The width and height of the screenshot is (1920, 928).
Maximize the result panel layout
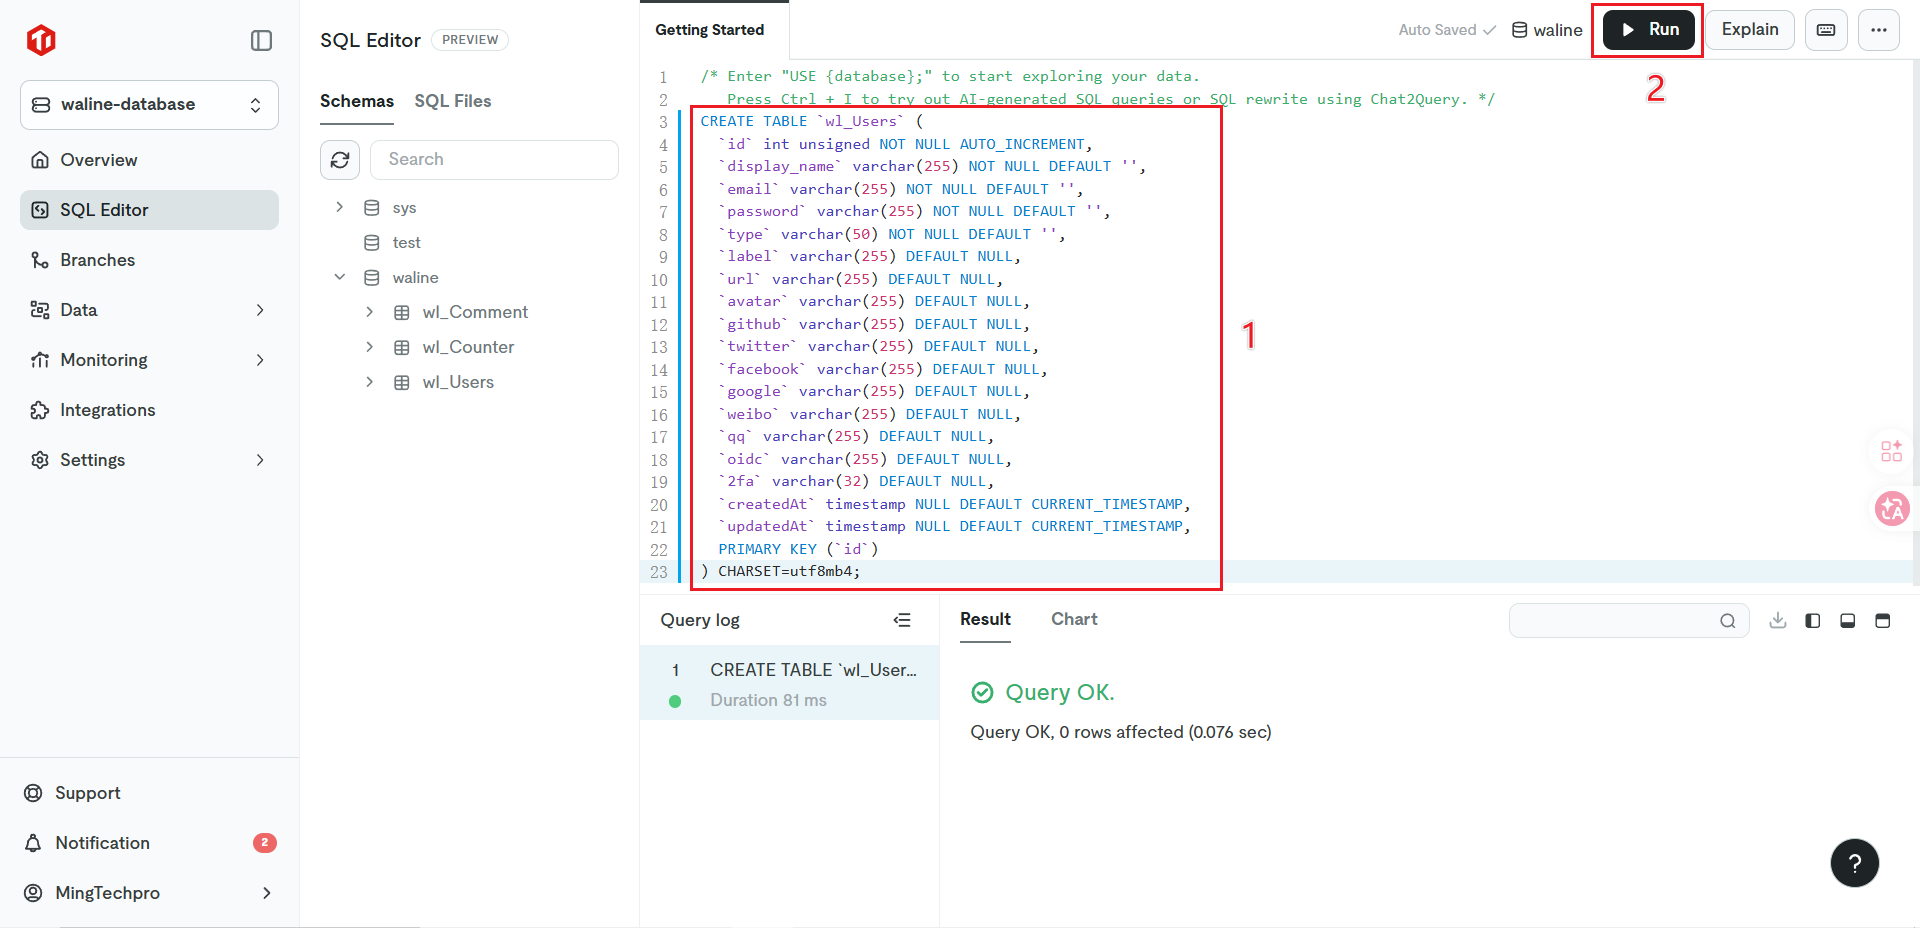click(x=1883, y=620)
